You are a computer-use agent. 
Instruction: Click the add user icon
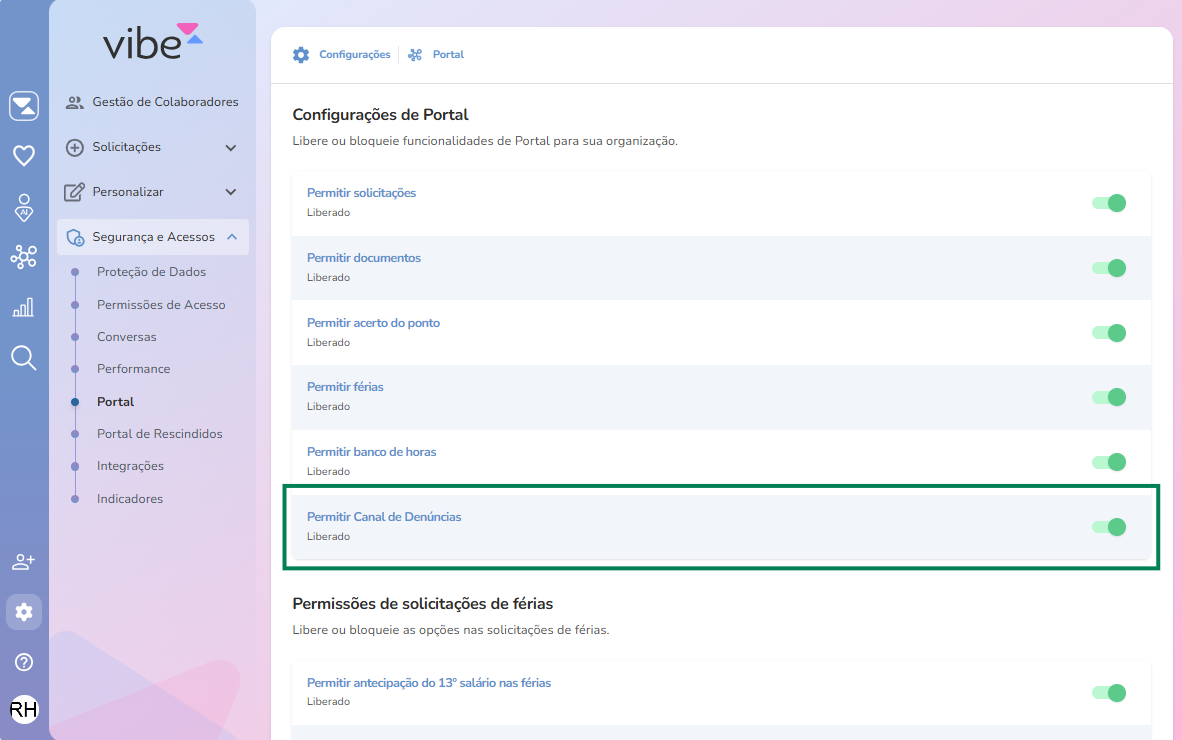click(x=24, y=562)
